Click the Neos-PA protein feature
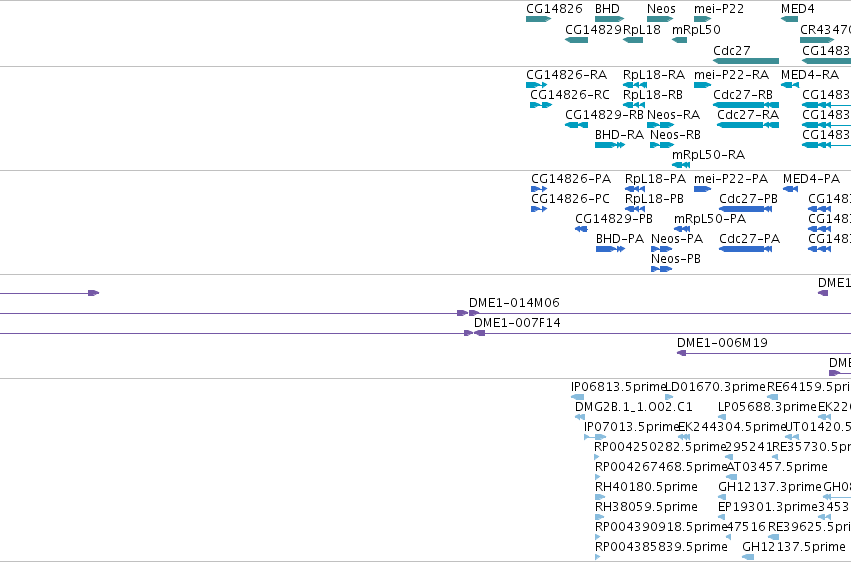 coord(662,250)
